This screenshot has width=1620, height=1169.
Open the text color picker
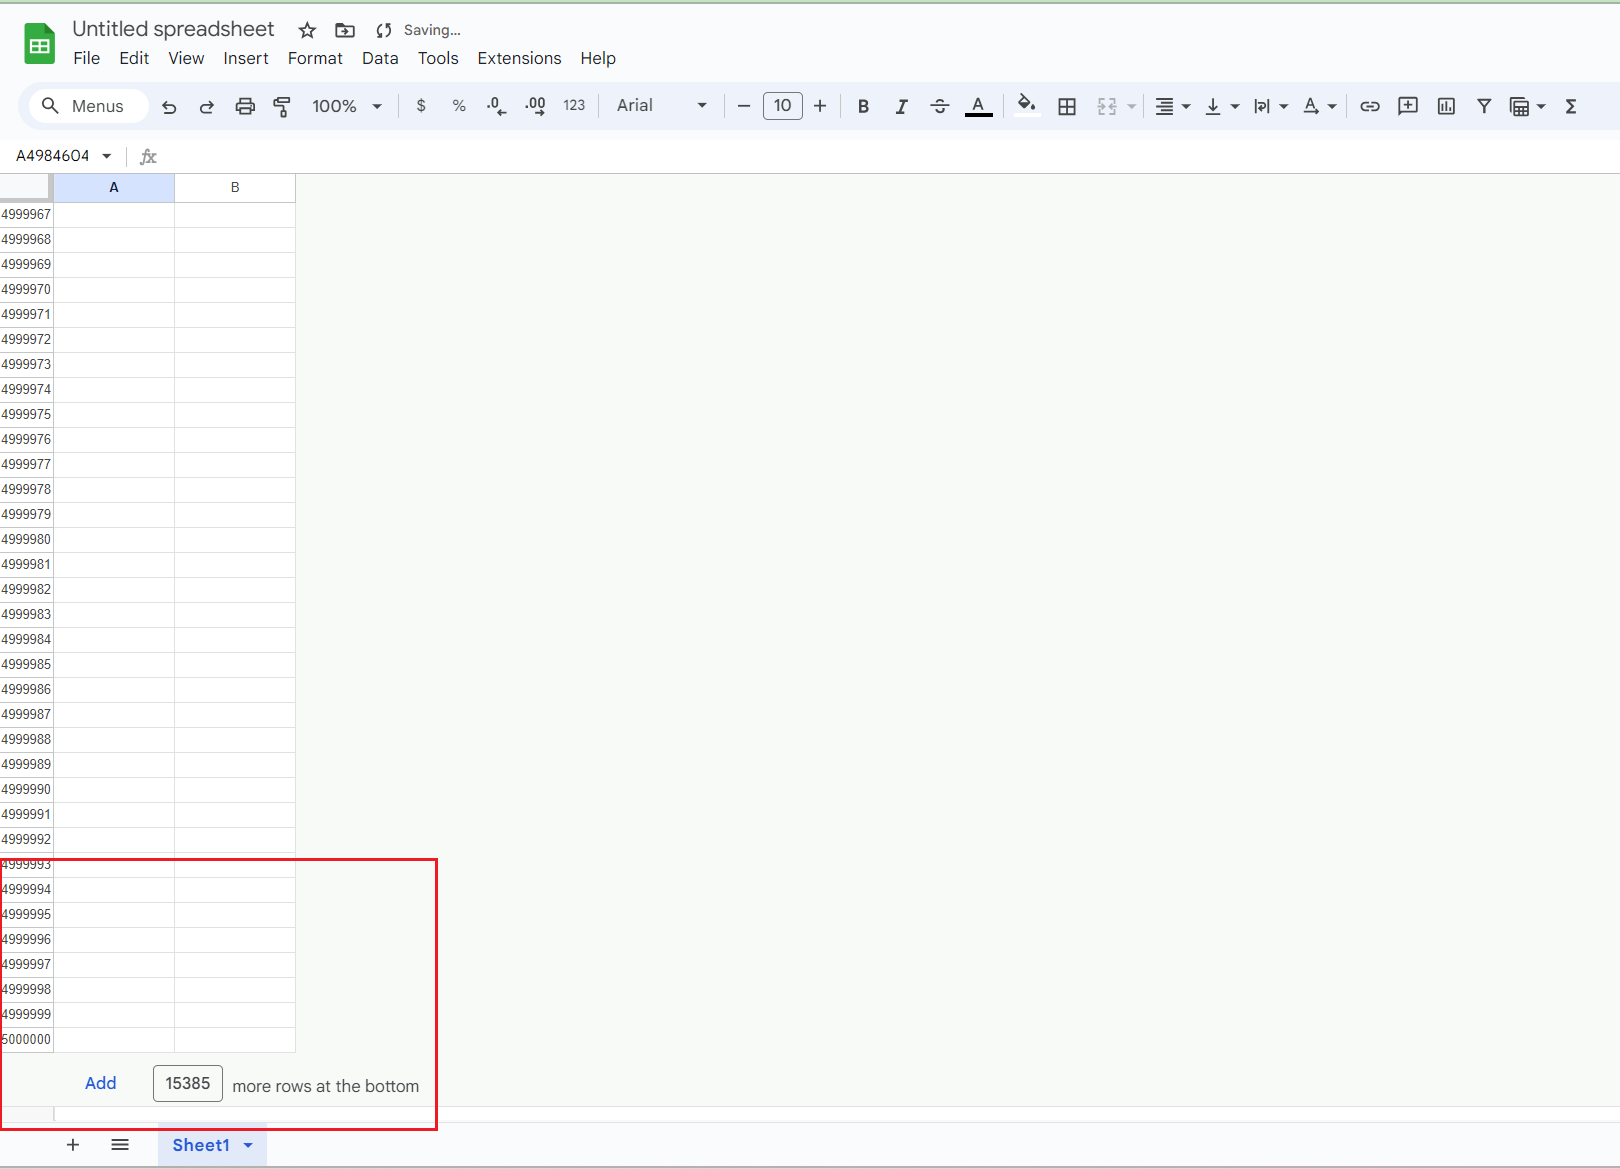click(978, 106)
